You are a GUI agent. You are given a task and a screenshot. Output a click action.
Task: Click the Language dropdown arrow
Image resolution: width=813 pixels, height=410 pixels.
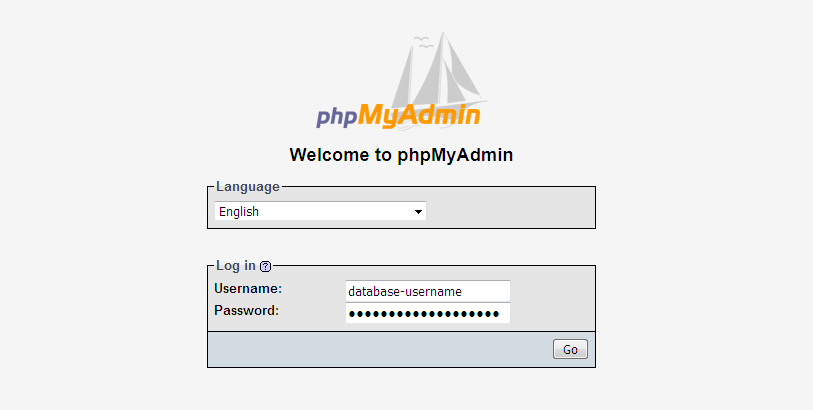point(418,212)
